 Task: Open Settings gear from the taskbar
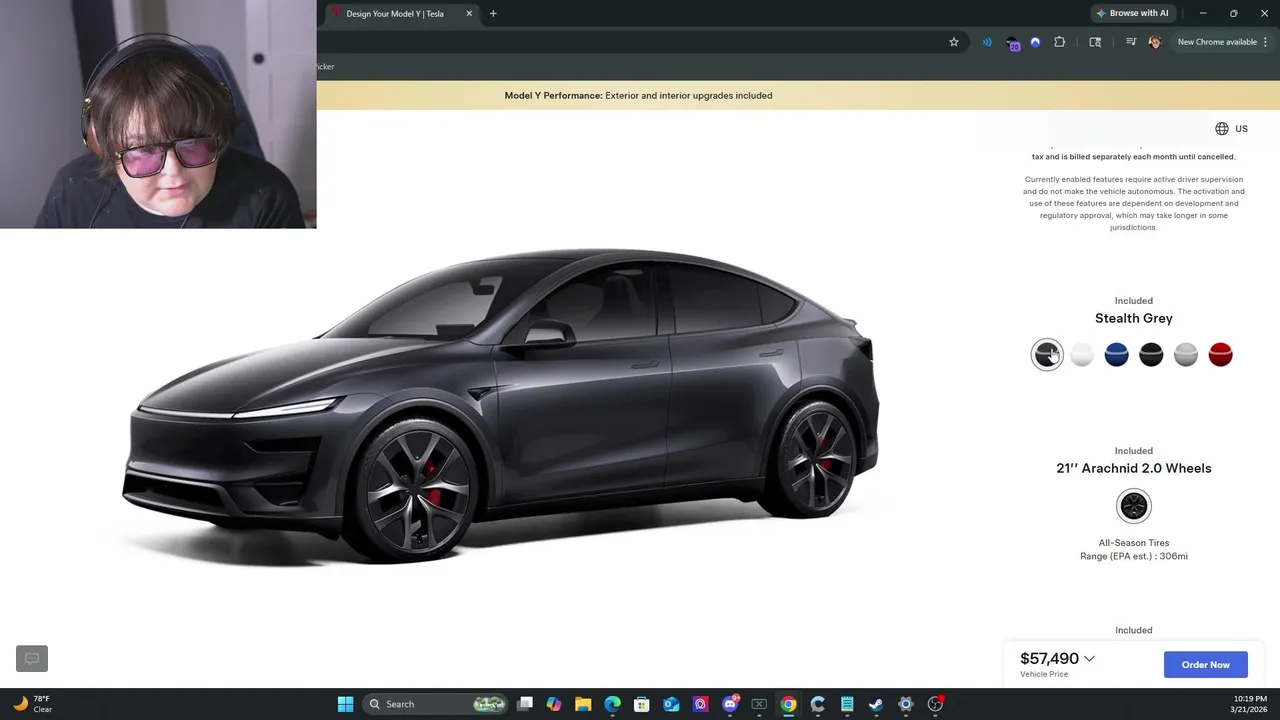[x=905, y=704]
